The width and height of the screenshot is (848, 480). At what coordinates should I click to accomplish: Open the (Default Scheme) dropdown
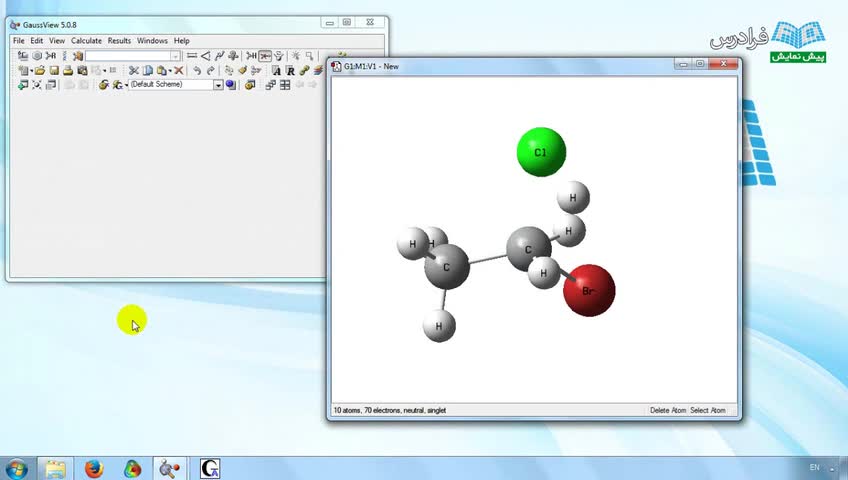click(x=217, y=85)
